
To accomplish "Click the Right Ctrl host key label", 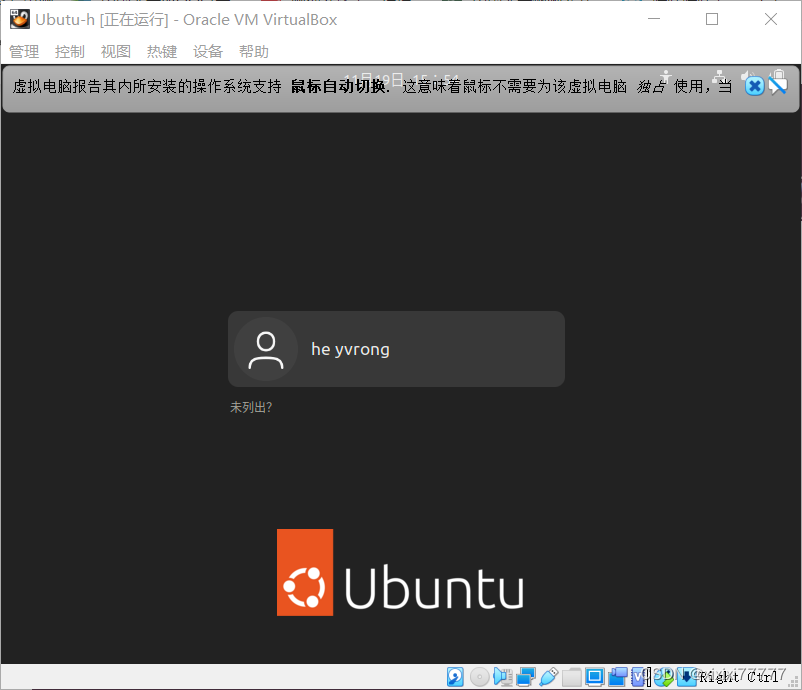I will tap(739, 677).
